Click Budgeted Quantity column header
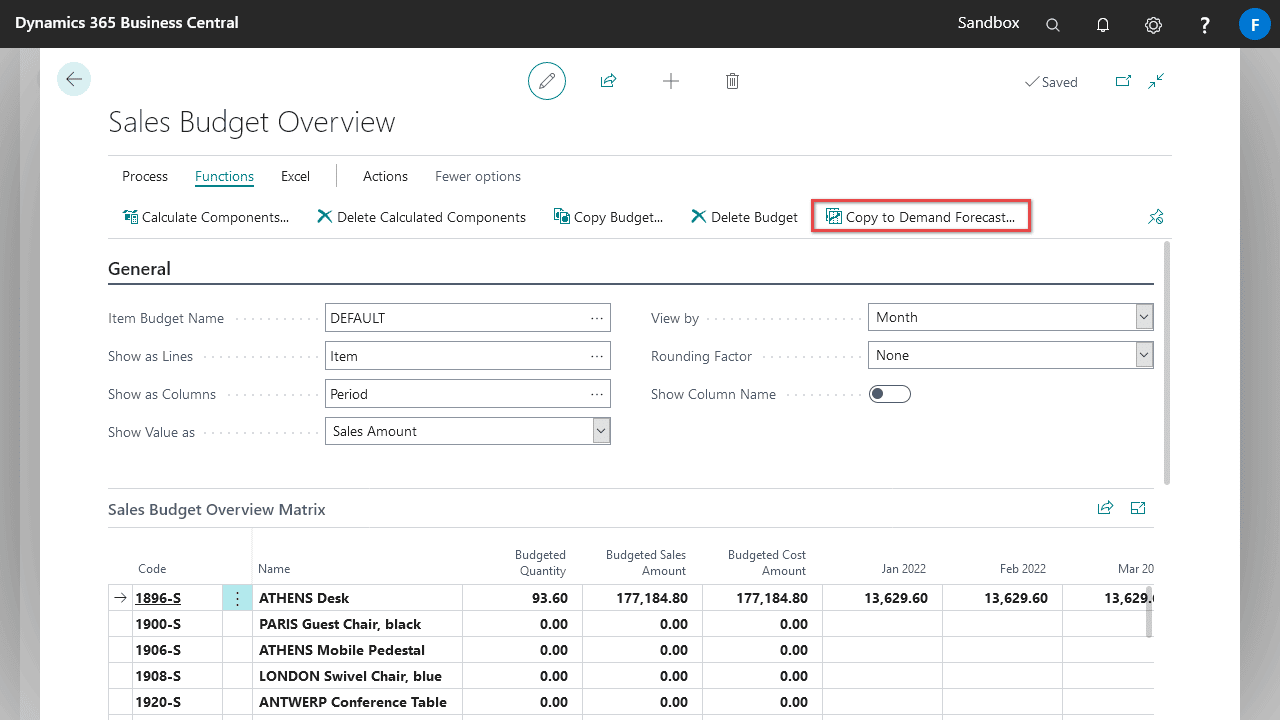The image size is (1280, 720). (x=540, y=562)
